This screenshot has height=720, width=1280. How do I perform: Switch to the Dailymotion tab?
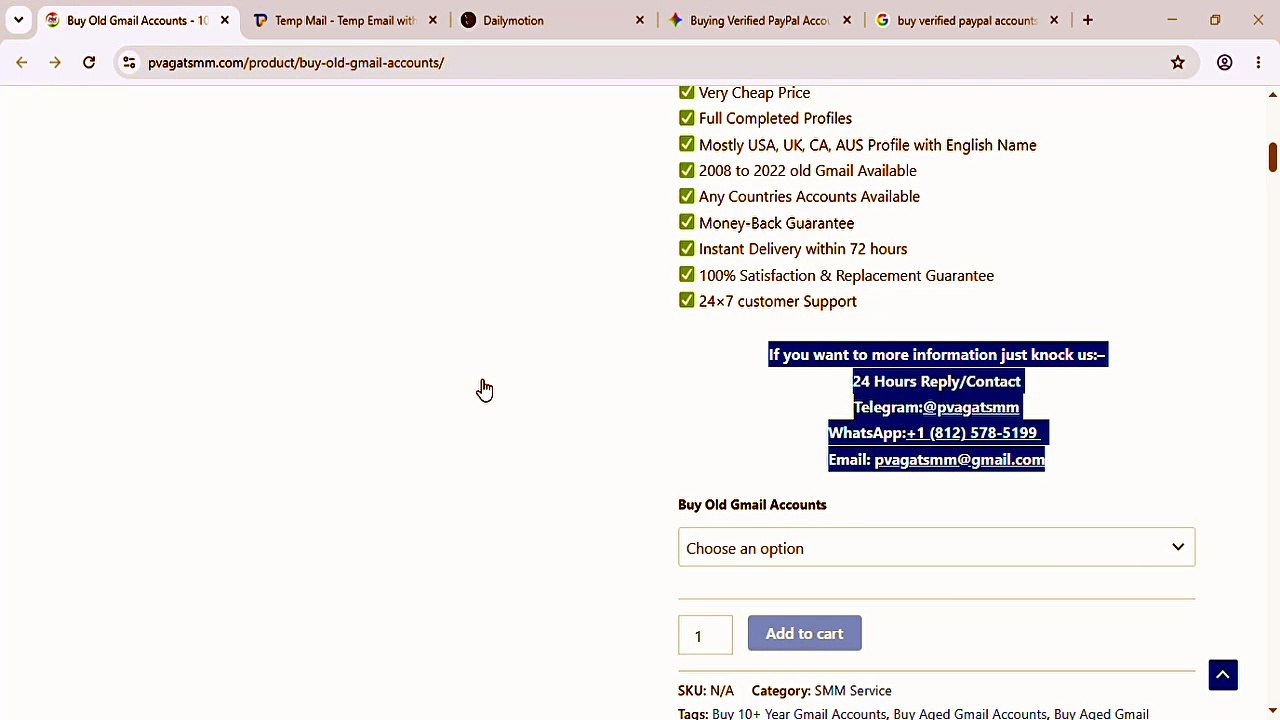(553, 20)
